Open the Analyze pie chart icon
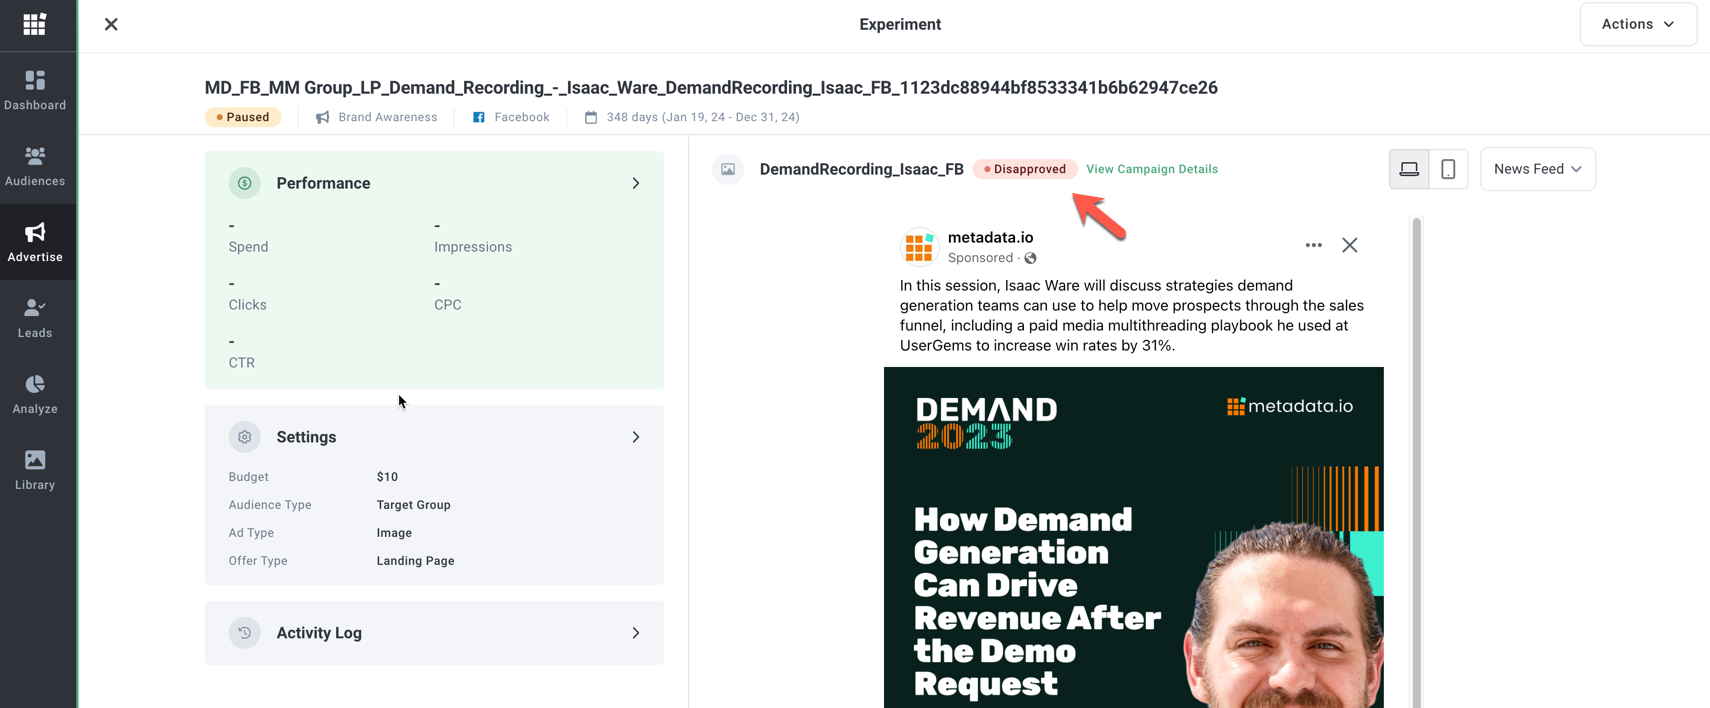1710x708 pixels. (35, 394)
